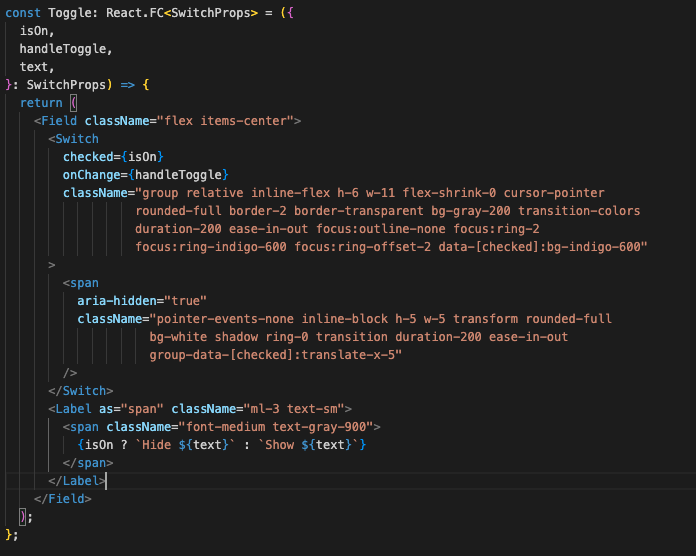Click 'React.FC' in the declaration
The width and height of the screenshot is (696, 556).
[134, 13]
